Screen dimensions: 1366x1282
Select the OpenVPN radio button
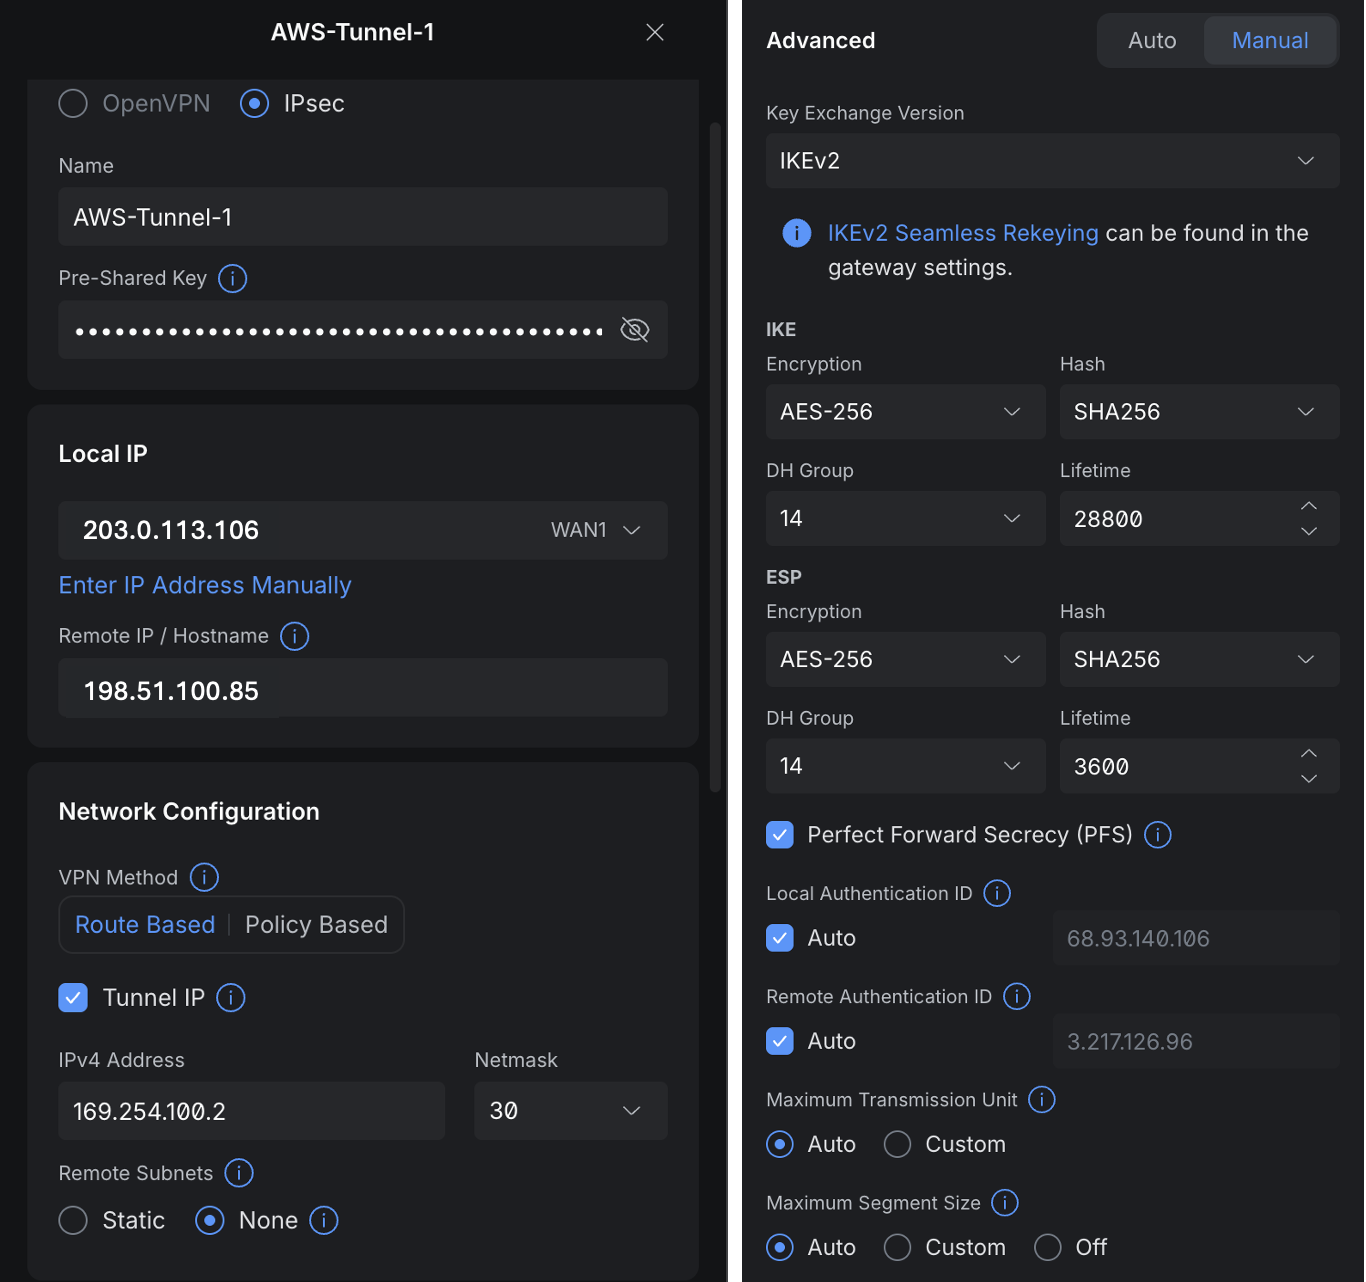[x=73, y=103]
